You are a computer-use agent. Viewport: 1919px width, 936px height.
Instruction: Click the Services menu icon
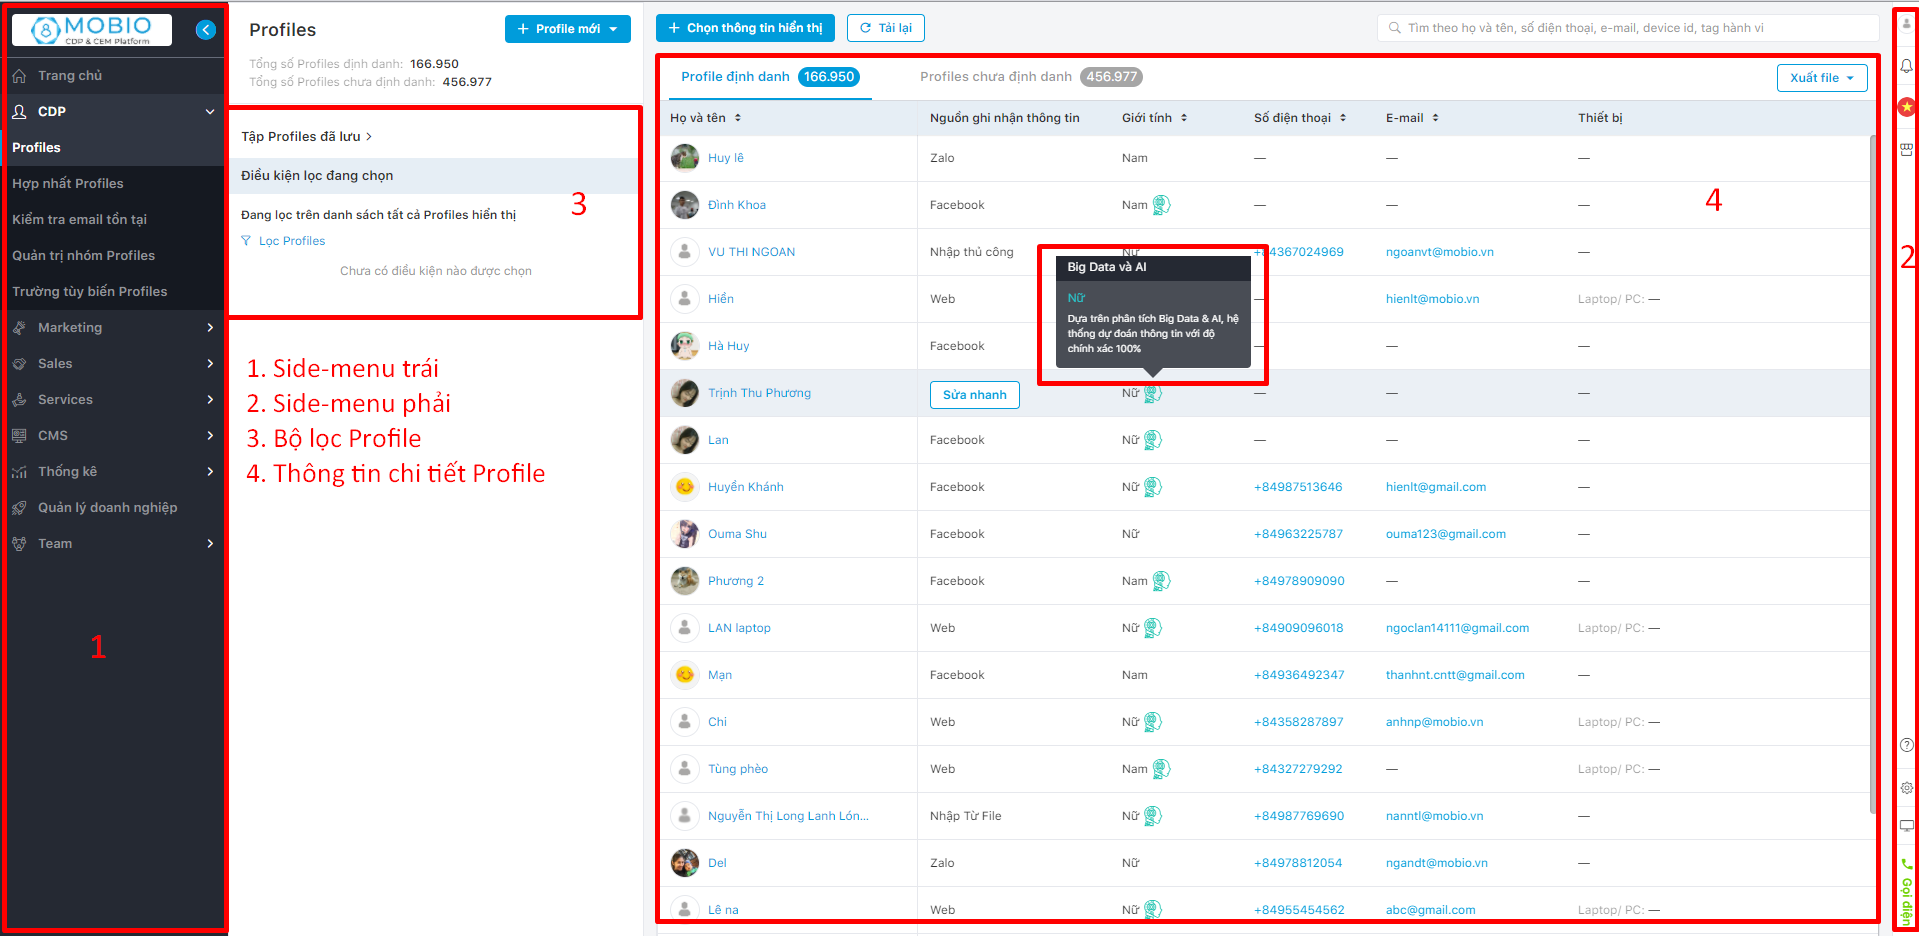pos(19,400)
